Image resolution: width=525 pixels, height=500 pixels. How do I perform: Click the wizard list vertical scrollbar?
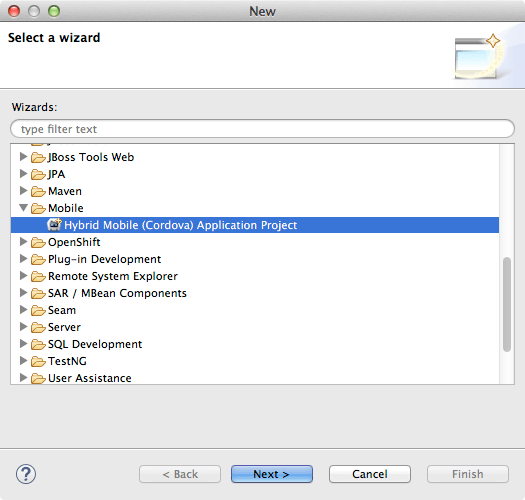507,304
